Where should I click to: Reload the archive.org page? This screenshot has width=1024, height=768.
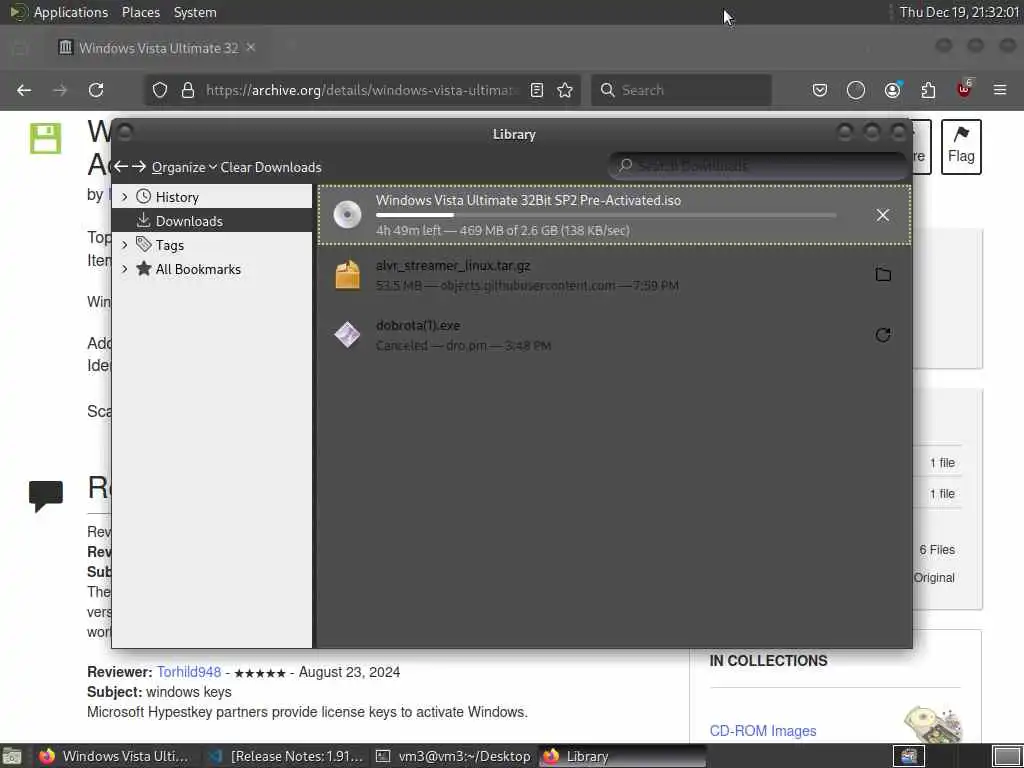tap(96, 90)
